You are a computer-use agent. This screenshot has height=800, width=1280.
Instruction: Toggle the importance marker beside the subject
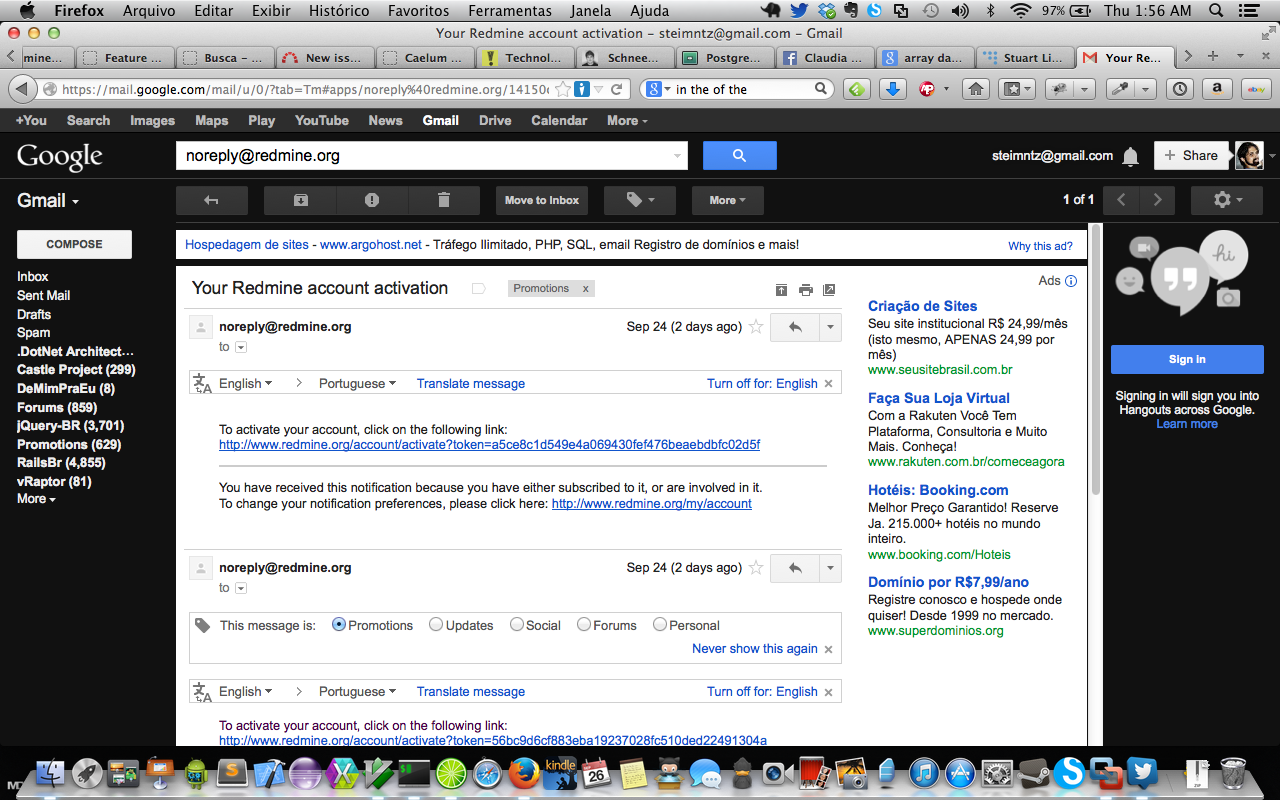click(478, 289)
